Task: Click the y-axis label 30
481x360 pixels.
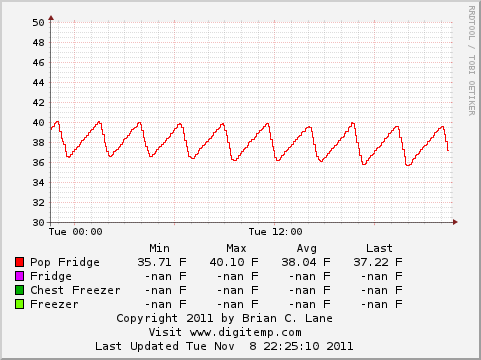Action: [x=38, y=222]
